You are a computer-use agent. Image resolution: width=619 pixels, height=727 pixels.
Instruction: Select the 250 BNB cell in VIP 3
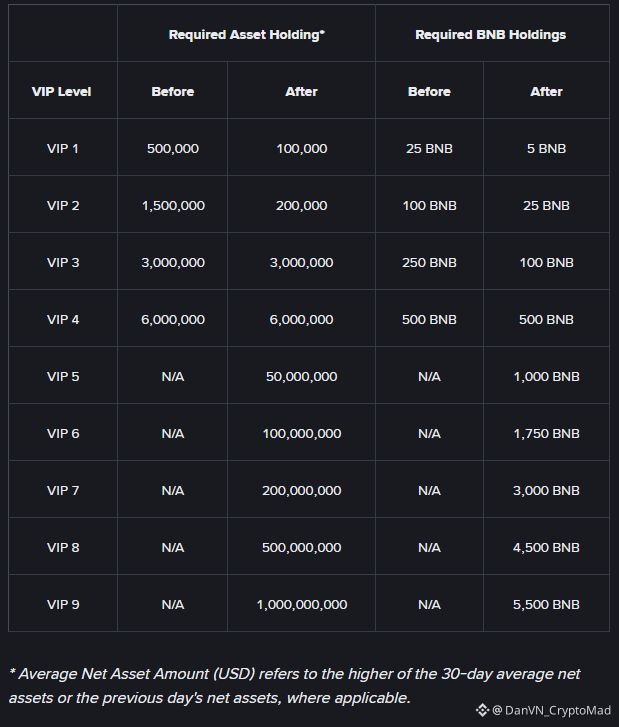click(x=429, y=263)
